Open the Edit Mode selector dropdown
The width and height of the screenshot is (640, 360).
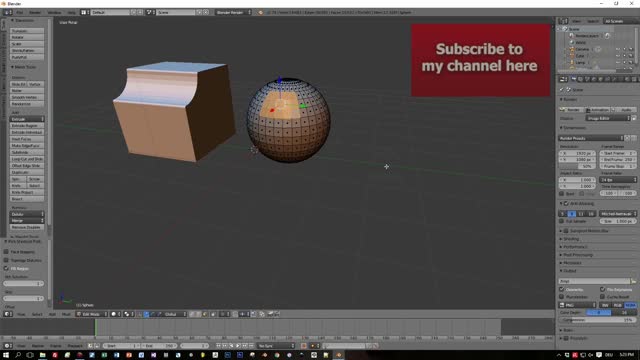click(x=91, y=314)
